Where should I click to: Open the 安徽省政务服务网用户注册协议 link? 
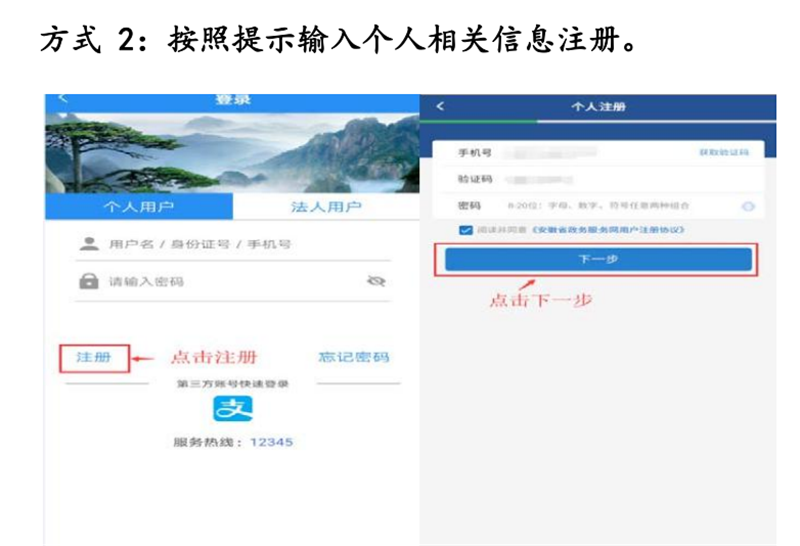(x=608, y=230)
